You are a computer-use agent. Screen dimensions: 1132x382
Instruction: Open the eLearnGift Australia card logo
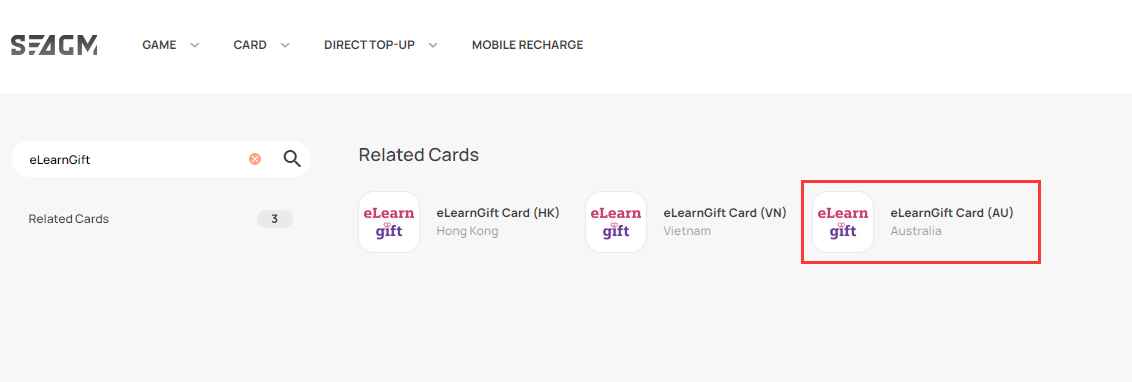[843, 222]
